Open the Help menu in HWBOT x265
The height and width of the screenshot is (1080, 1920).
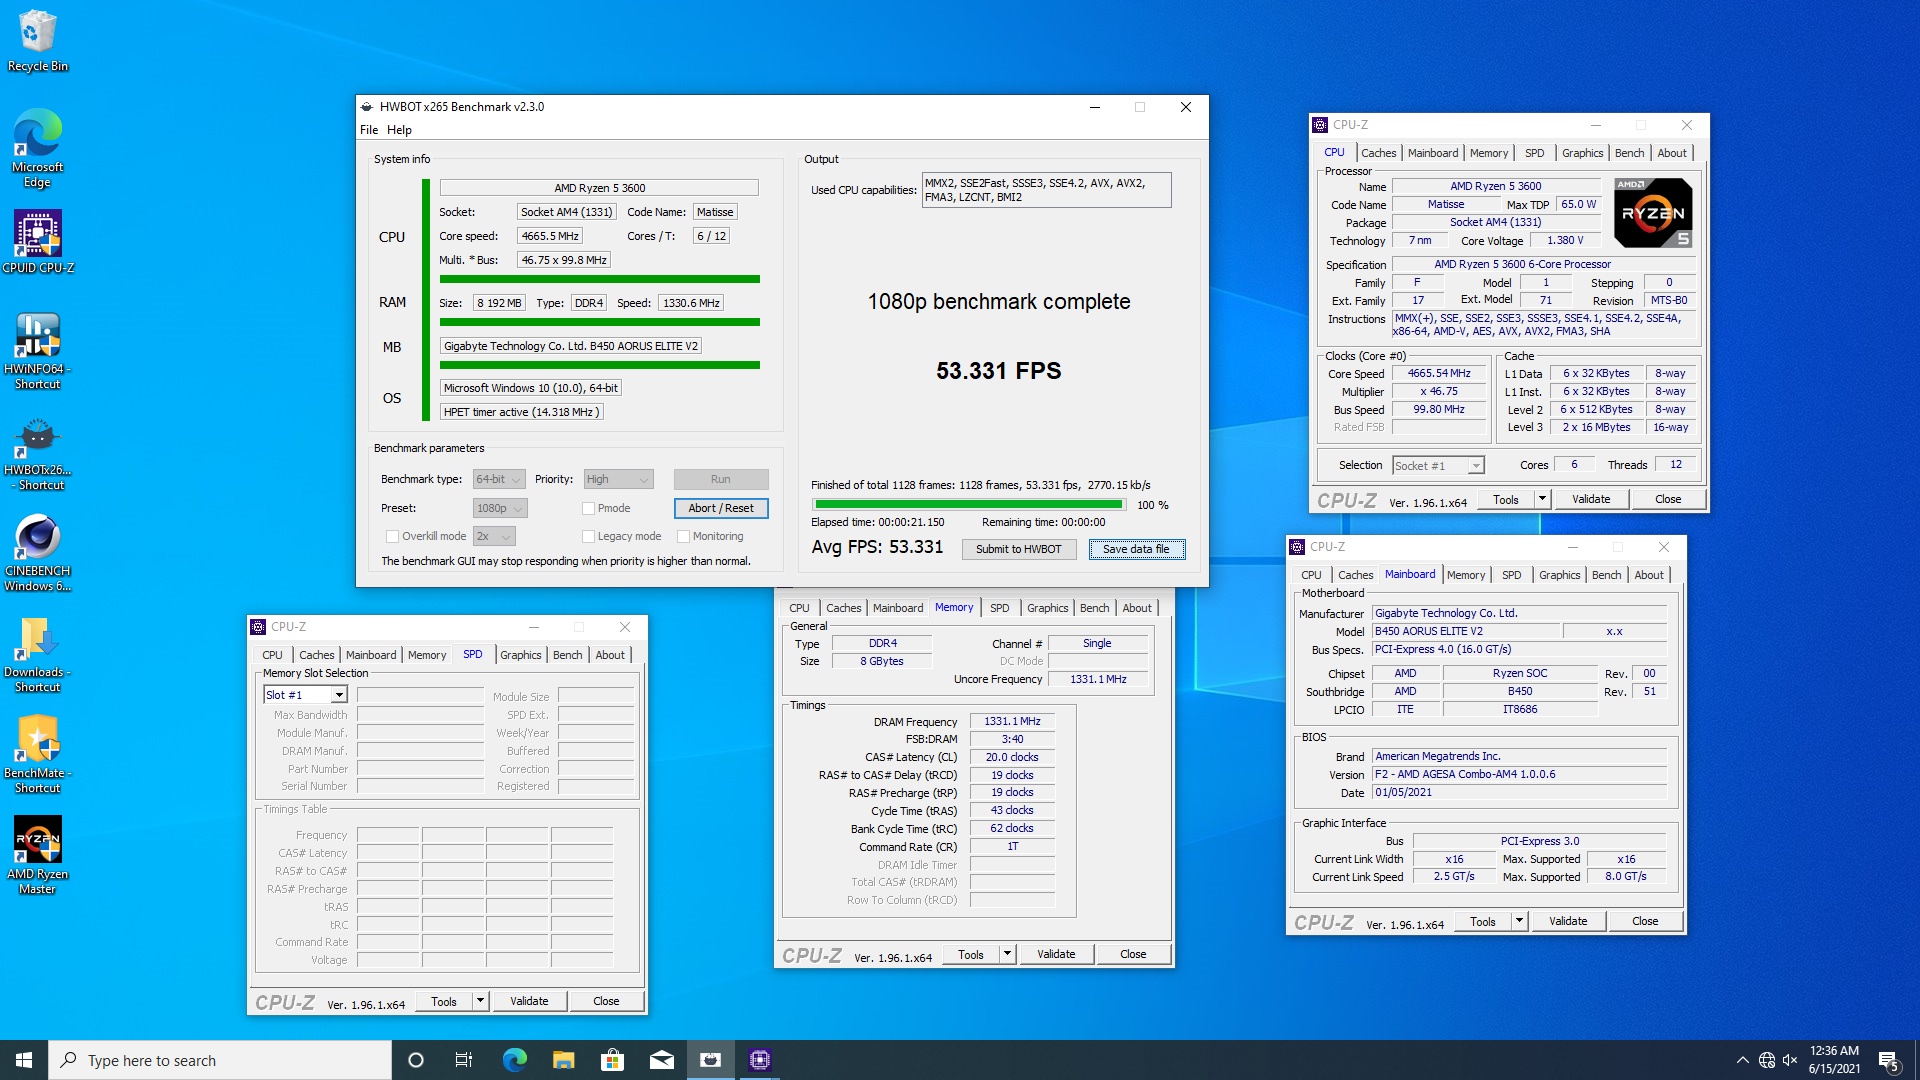click(x=399, y=130)
